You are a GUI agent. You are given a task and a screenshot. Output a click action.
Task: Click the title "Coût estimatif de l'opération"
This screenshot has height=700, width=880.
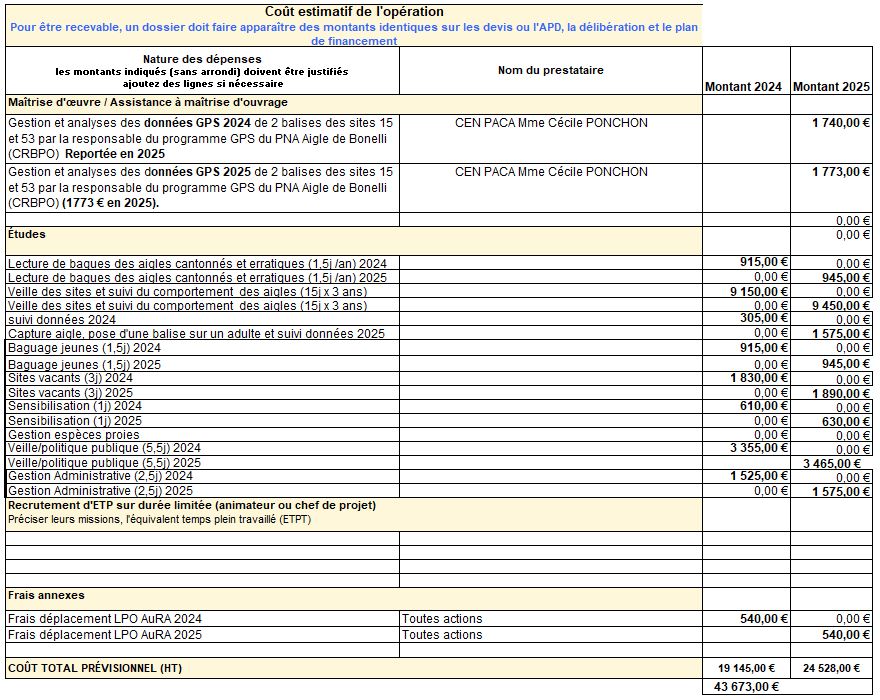pos(354,12)
